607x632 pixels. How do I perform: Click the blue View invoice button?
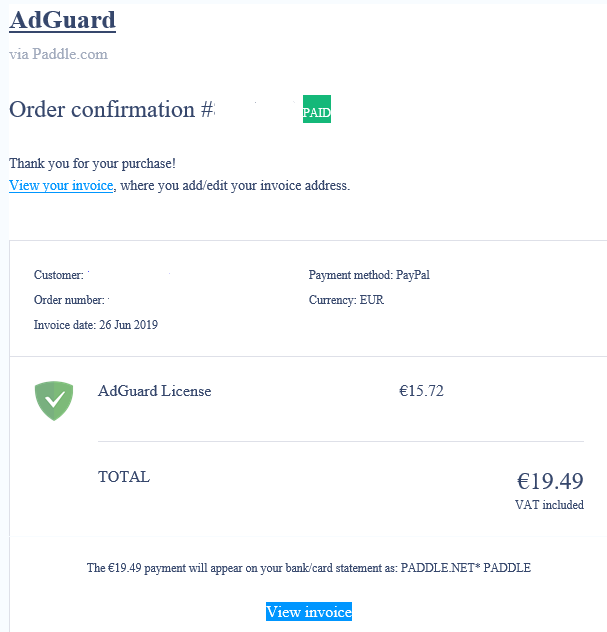[309, 611]
